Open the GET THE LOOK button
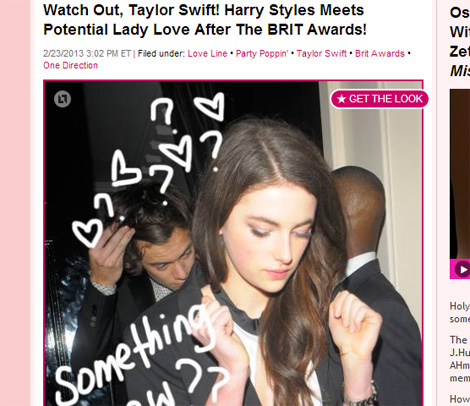Screen dimensions: 470x406 click(x=379, y=99)
